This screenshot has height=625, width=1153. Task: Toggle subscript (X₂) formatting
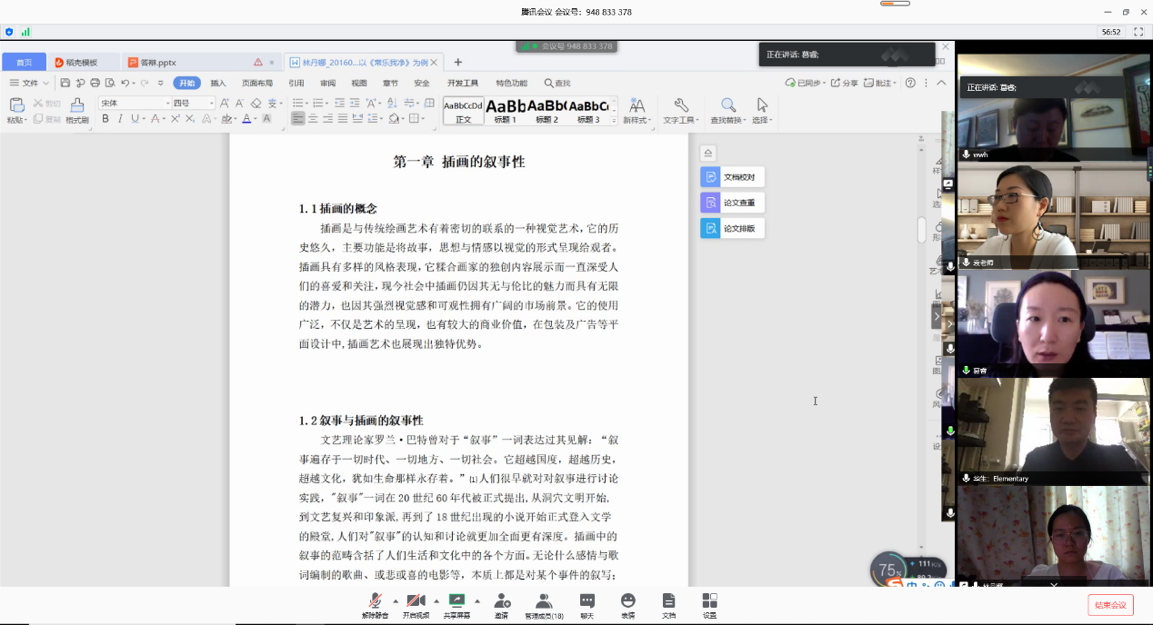[x=190, y=118]
